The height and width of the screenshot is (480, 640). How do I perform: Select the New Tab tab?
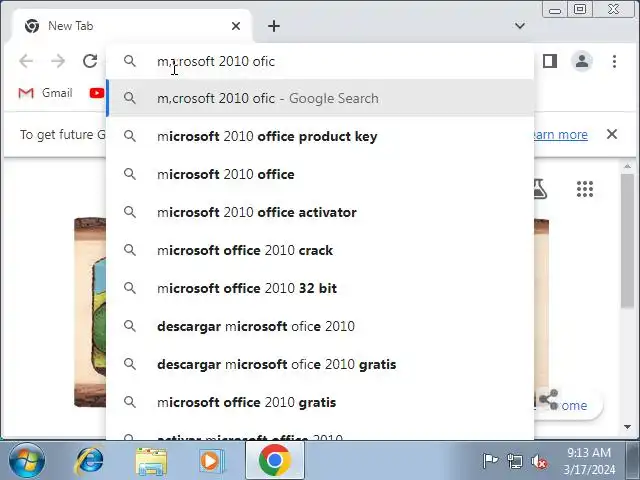(131, 26)
